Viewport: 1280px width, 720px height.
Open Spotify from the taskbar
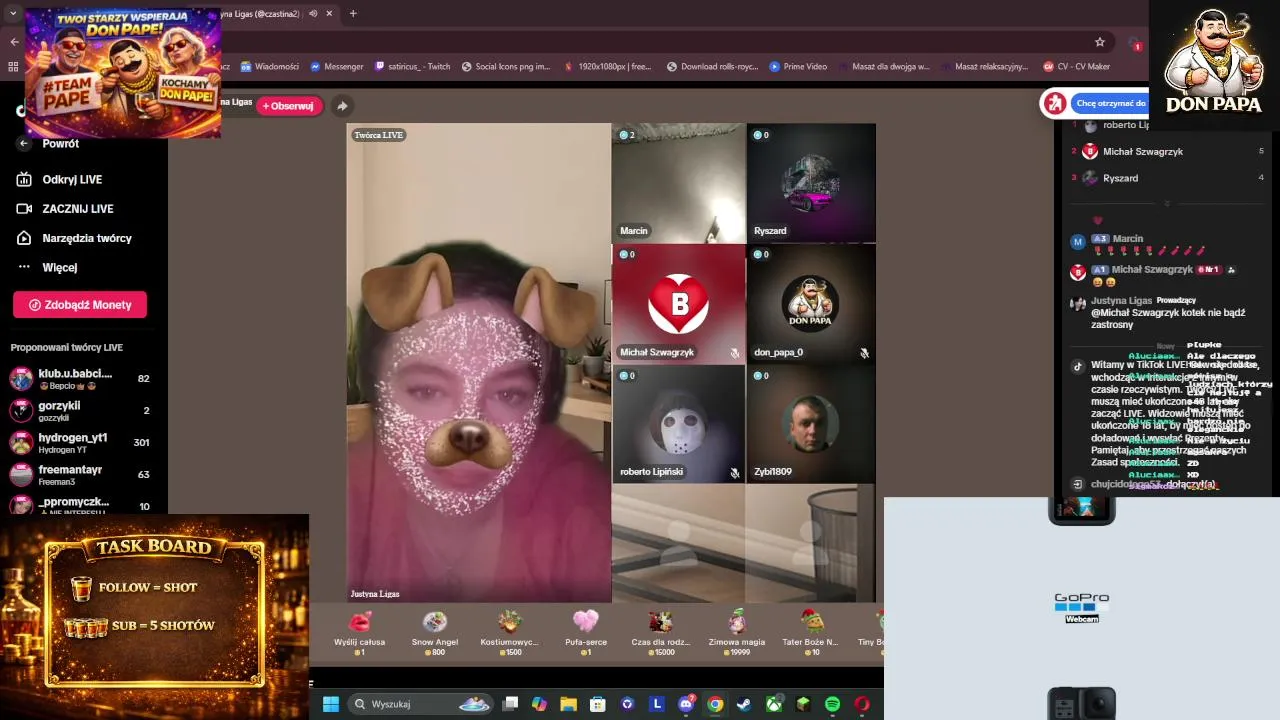[x=832, y=704]
